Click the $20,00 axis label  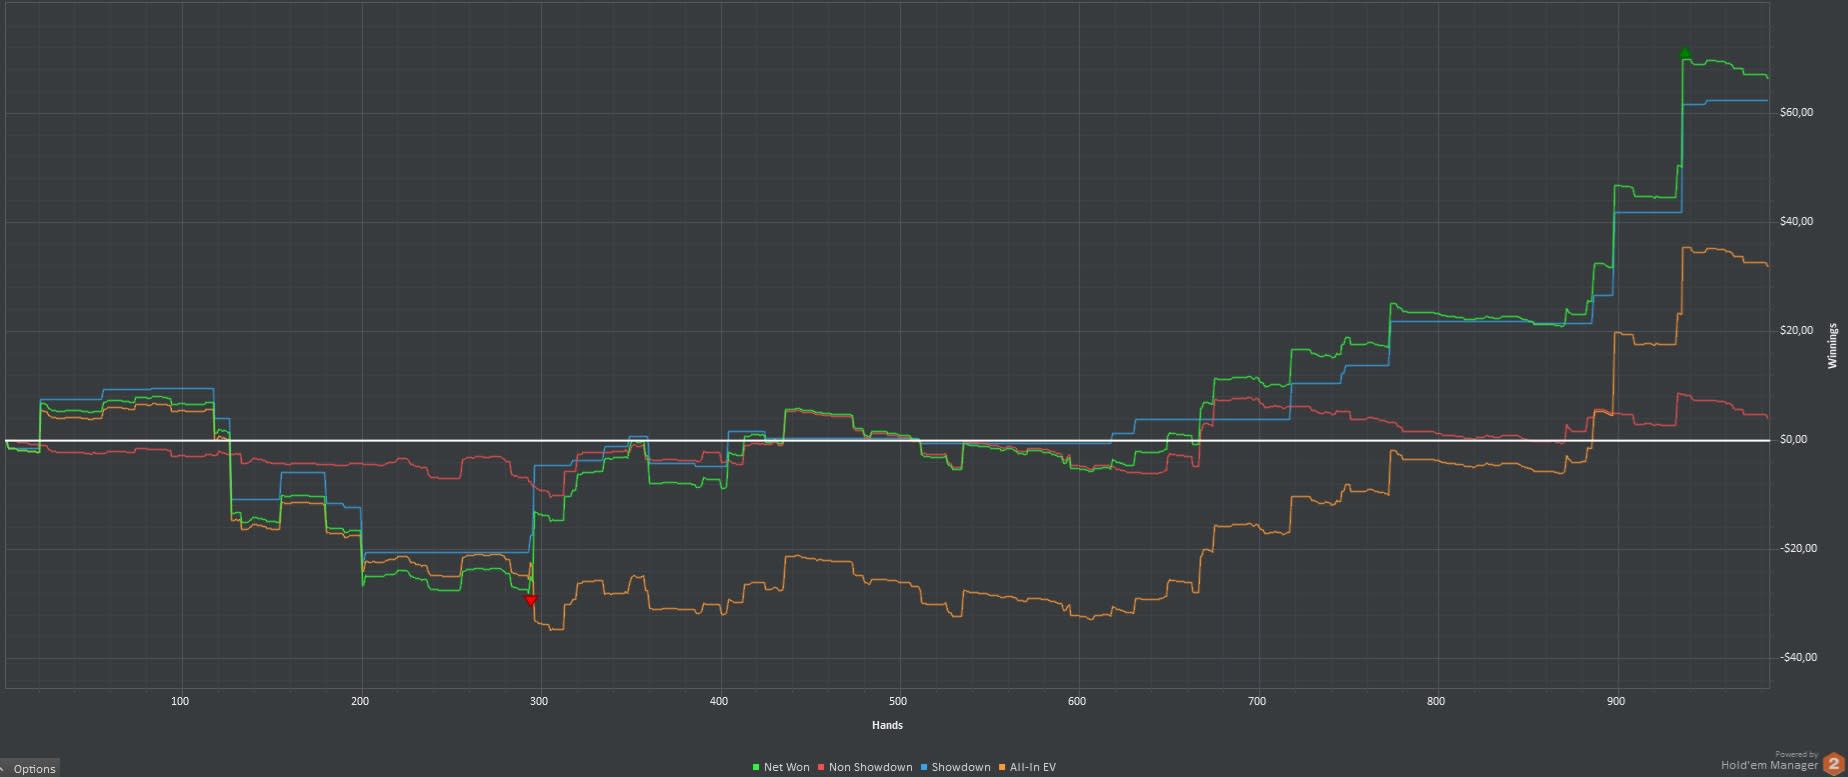tap(1796, 330)
